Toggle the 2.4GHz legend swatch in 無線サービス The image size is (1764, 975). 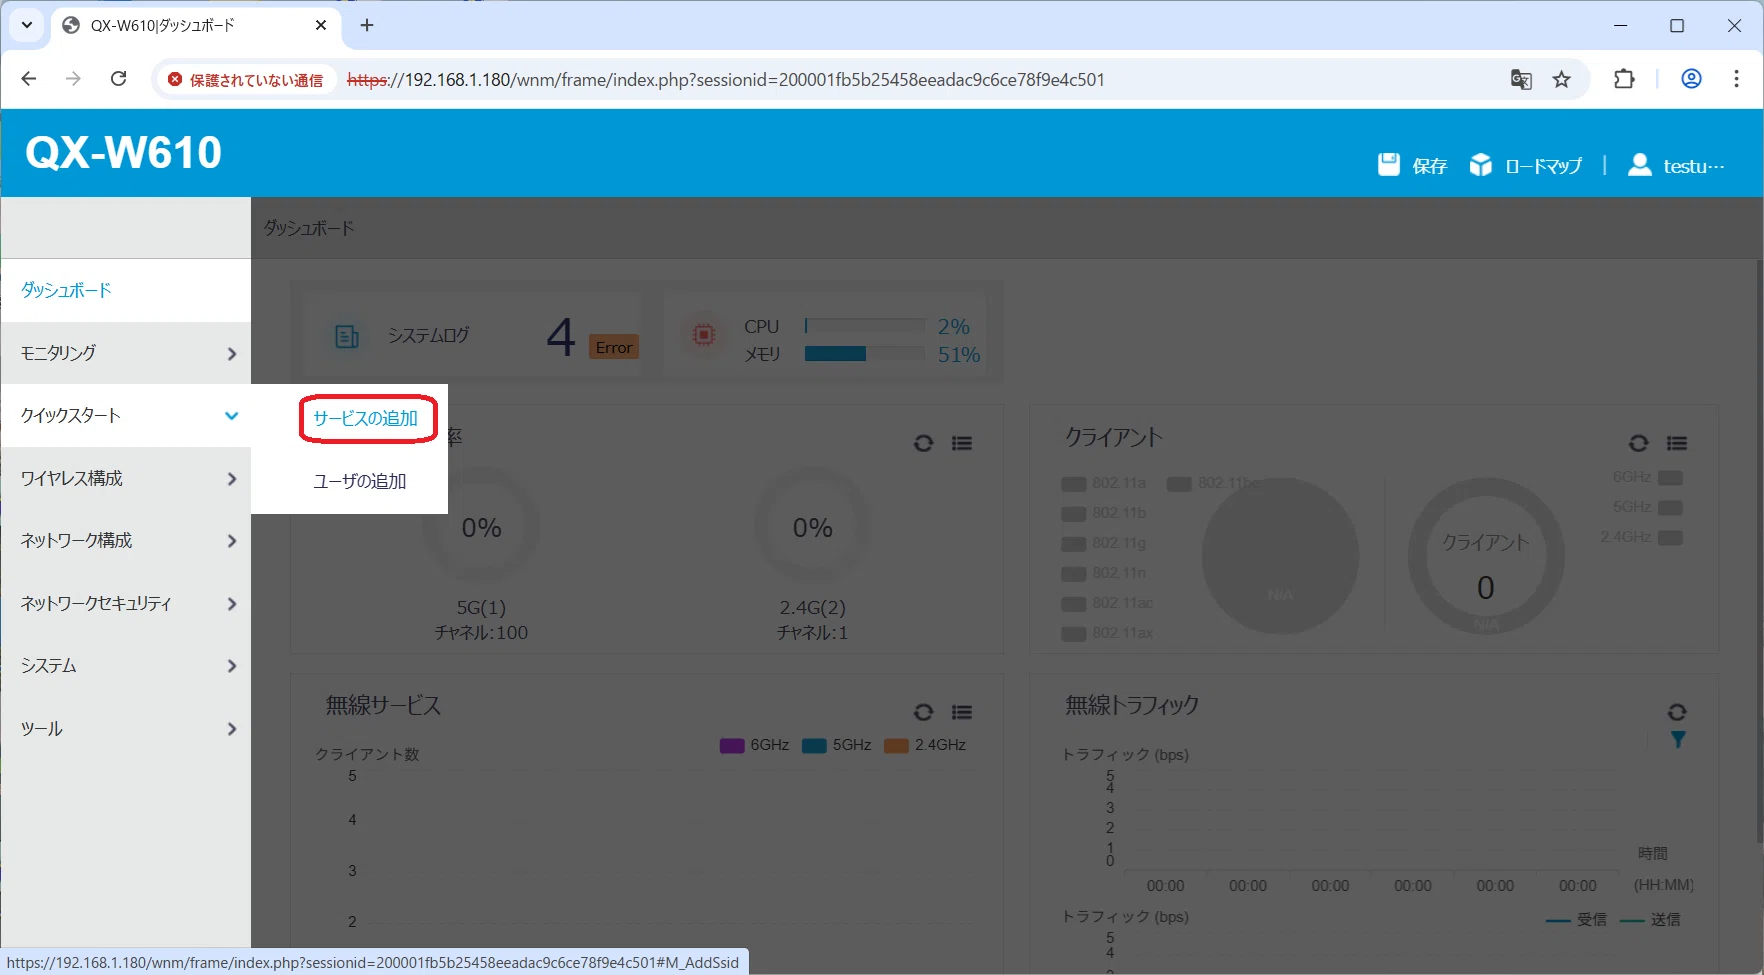[x=897, y=745]
